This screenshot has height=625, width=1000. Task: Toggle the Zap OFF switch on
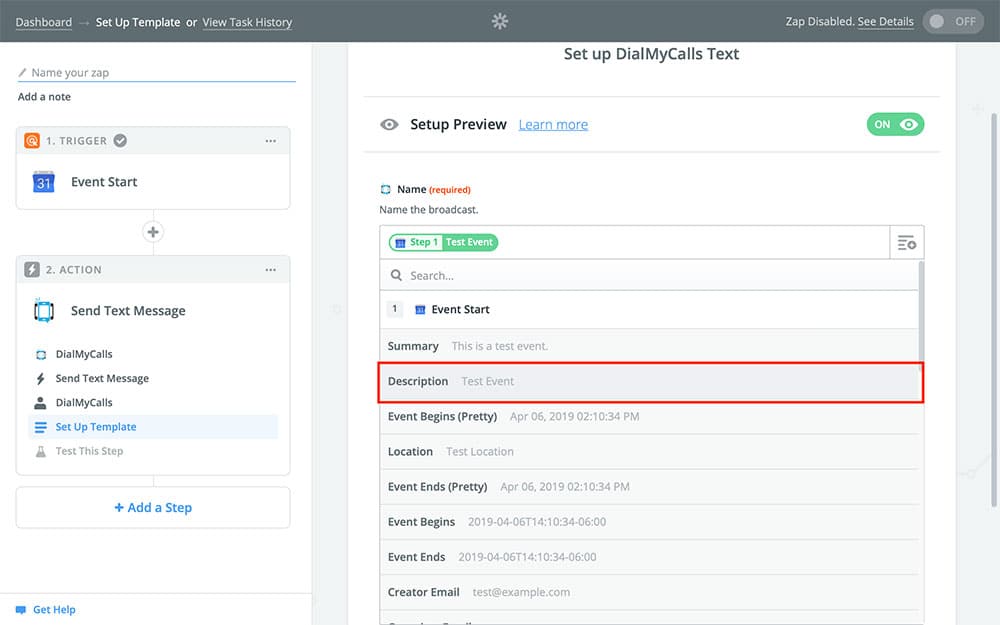953,22
